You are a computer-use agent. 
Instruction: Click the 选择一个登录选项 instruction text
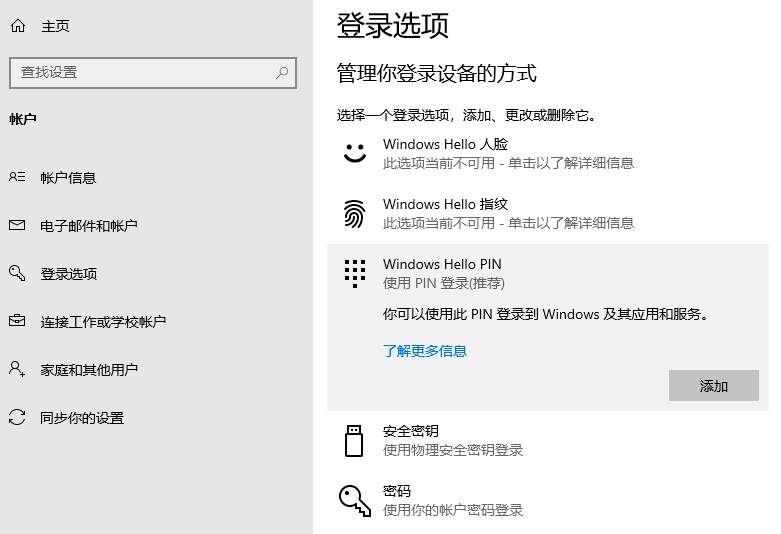pyautogui.click(x=466, y=115)
